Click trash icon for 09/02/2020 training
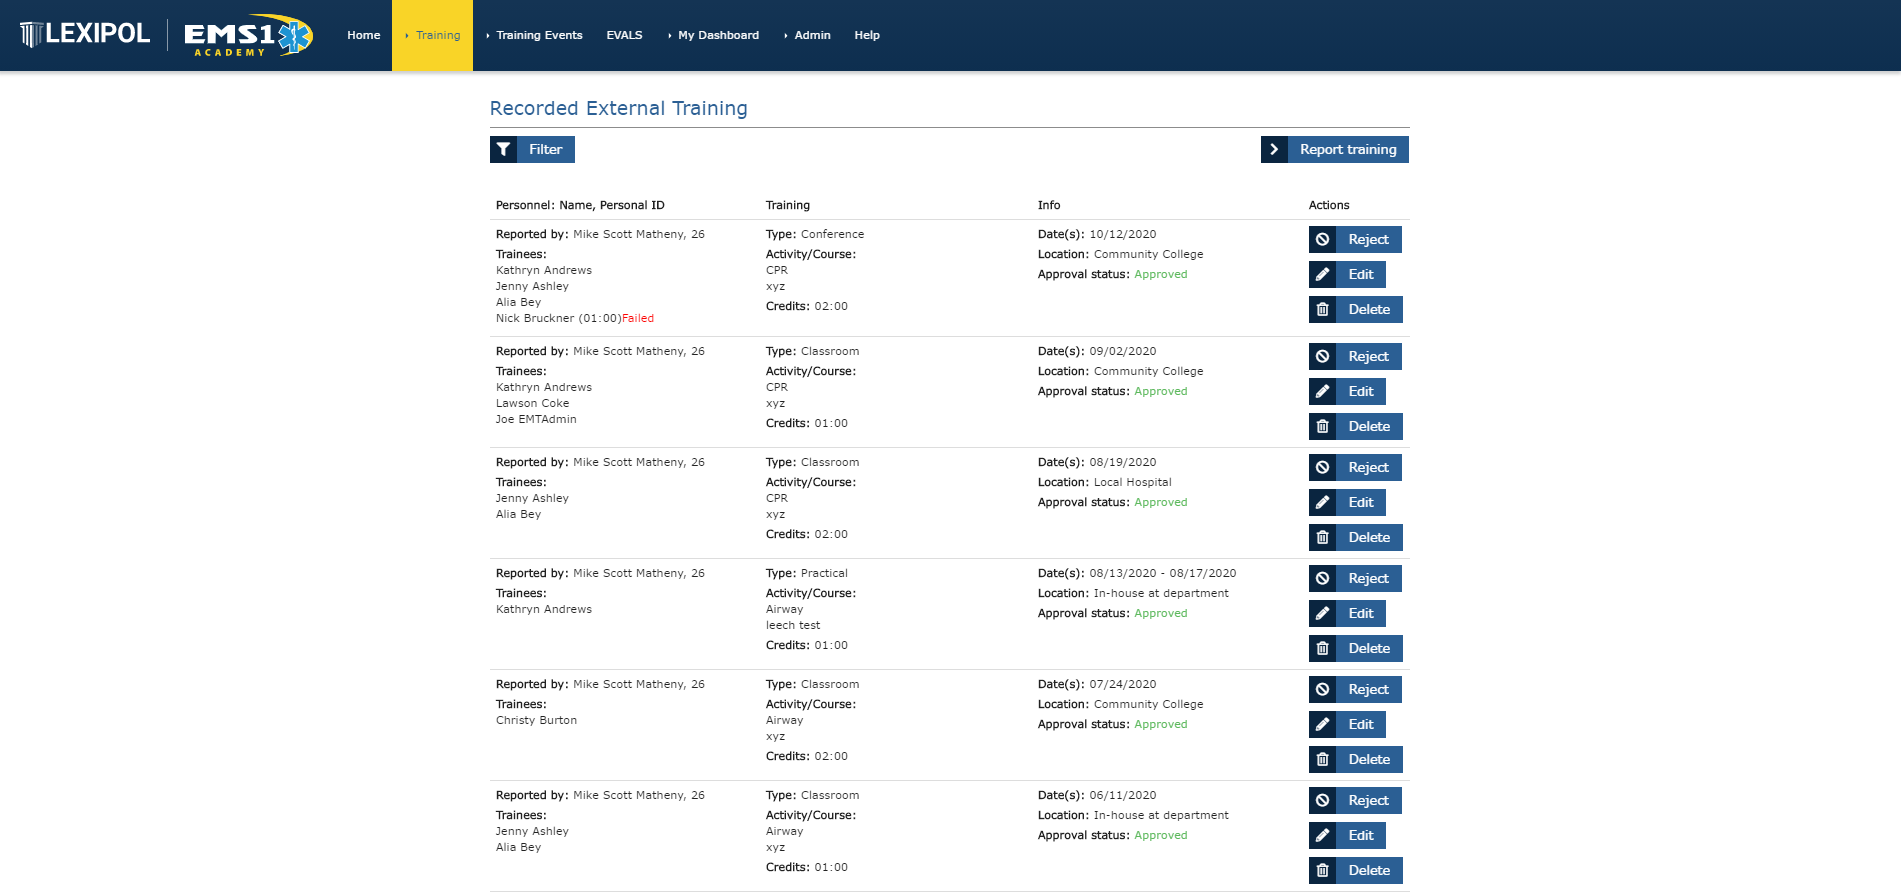The image size is (1901, 893). click(x=1322, y=426)
